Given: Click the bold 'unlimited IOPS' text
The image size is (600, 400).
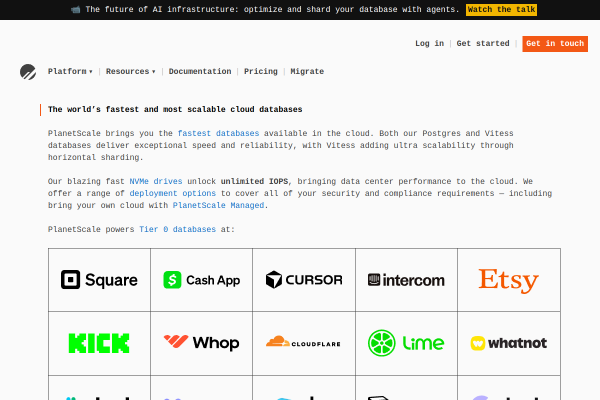Looking at the screenshot, I should pos(254,181).
